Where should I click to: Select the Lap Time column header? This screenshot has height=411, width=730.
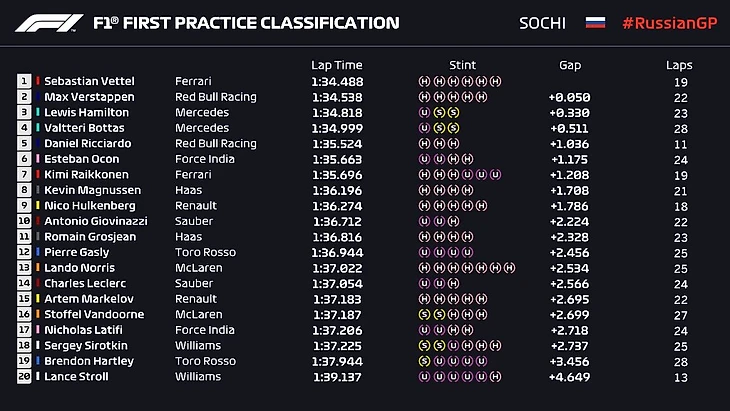[336, 64]
